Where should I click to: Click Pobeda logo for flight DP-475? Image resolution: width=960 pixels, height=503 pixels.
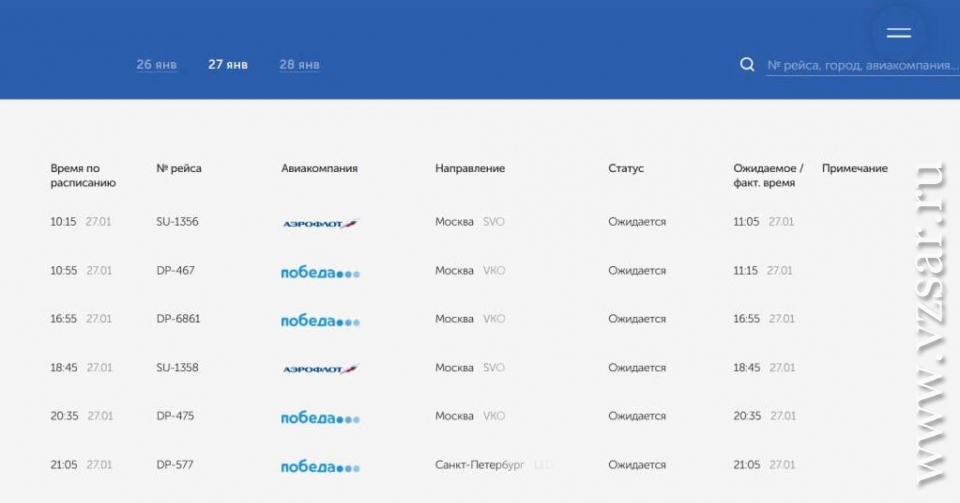320,417
